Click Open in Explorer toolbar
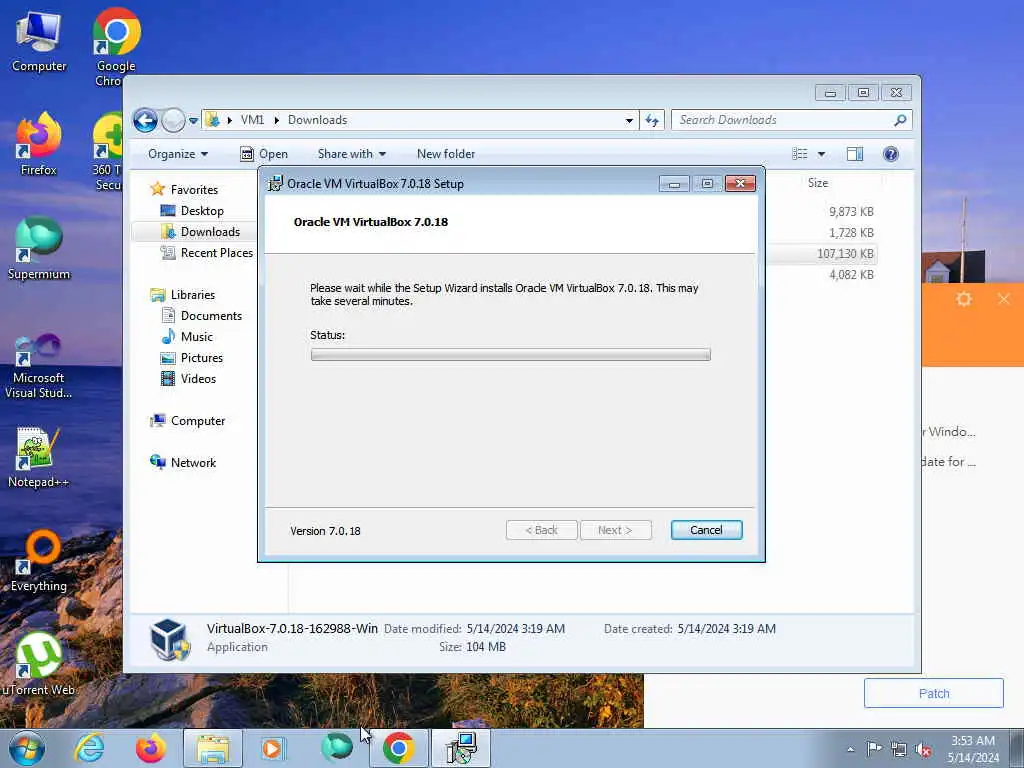Image resolution: width=1024 pixels, height=768 pixels. pyautogui.click(x=264, y=154)
